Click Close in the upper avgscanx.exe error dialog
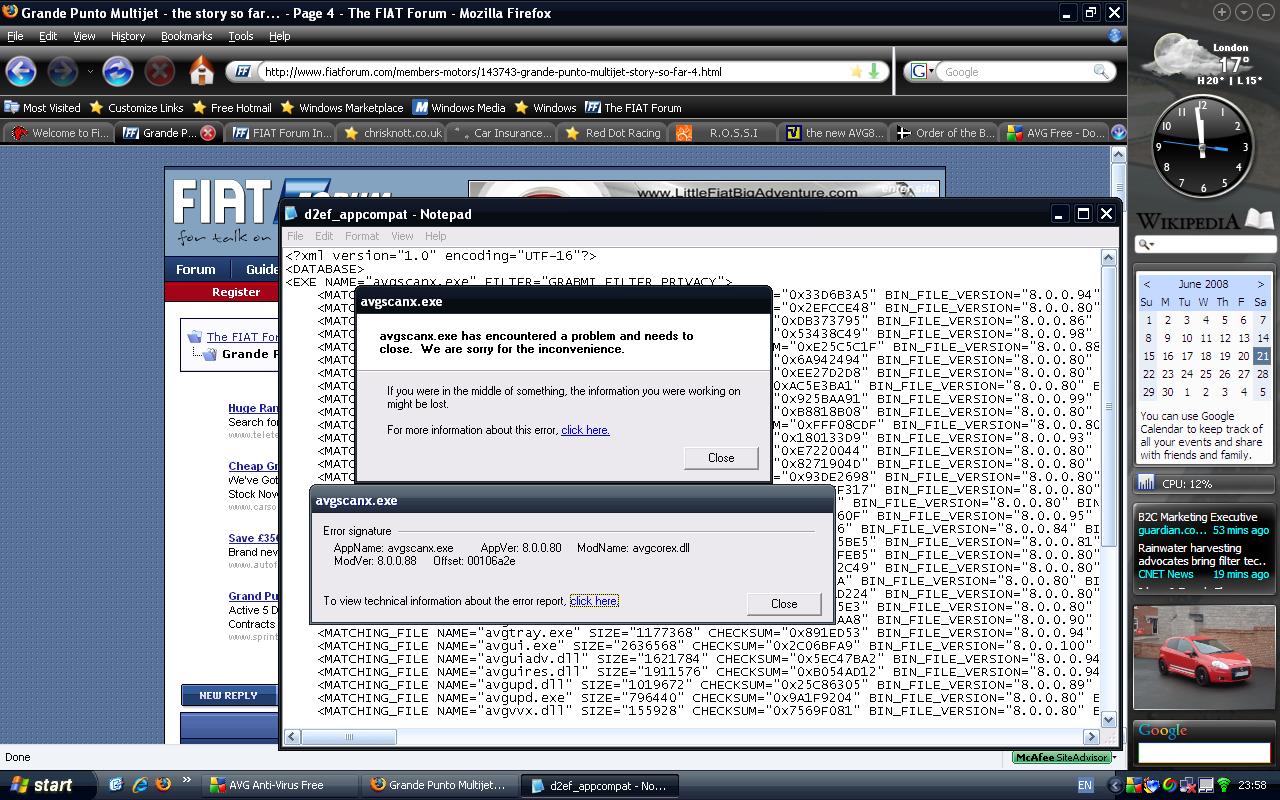1280x800 pixels. (x=721, y=458)
